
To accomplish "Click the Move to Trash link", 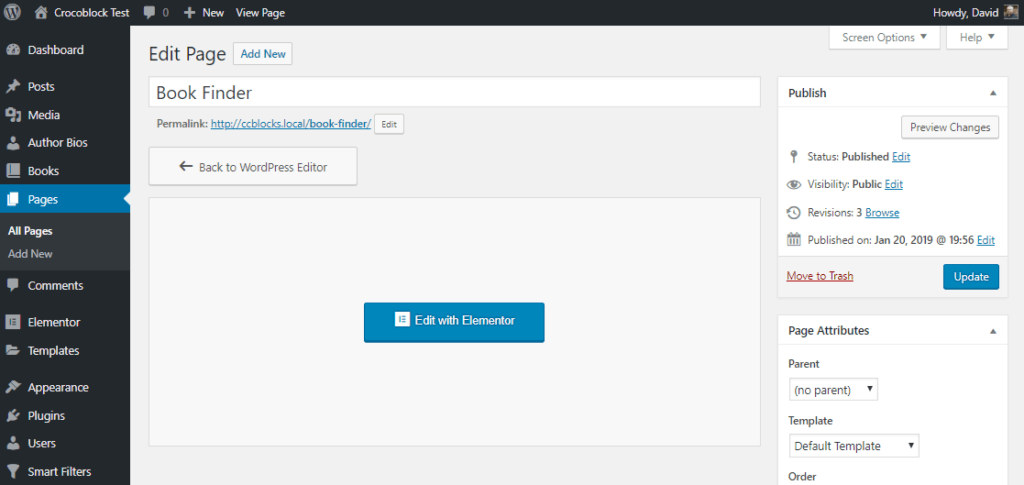I will click(820, 276).
